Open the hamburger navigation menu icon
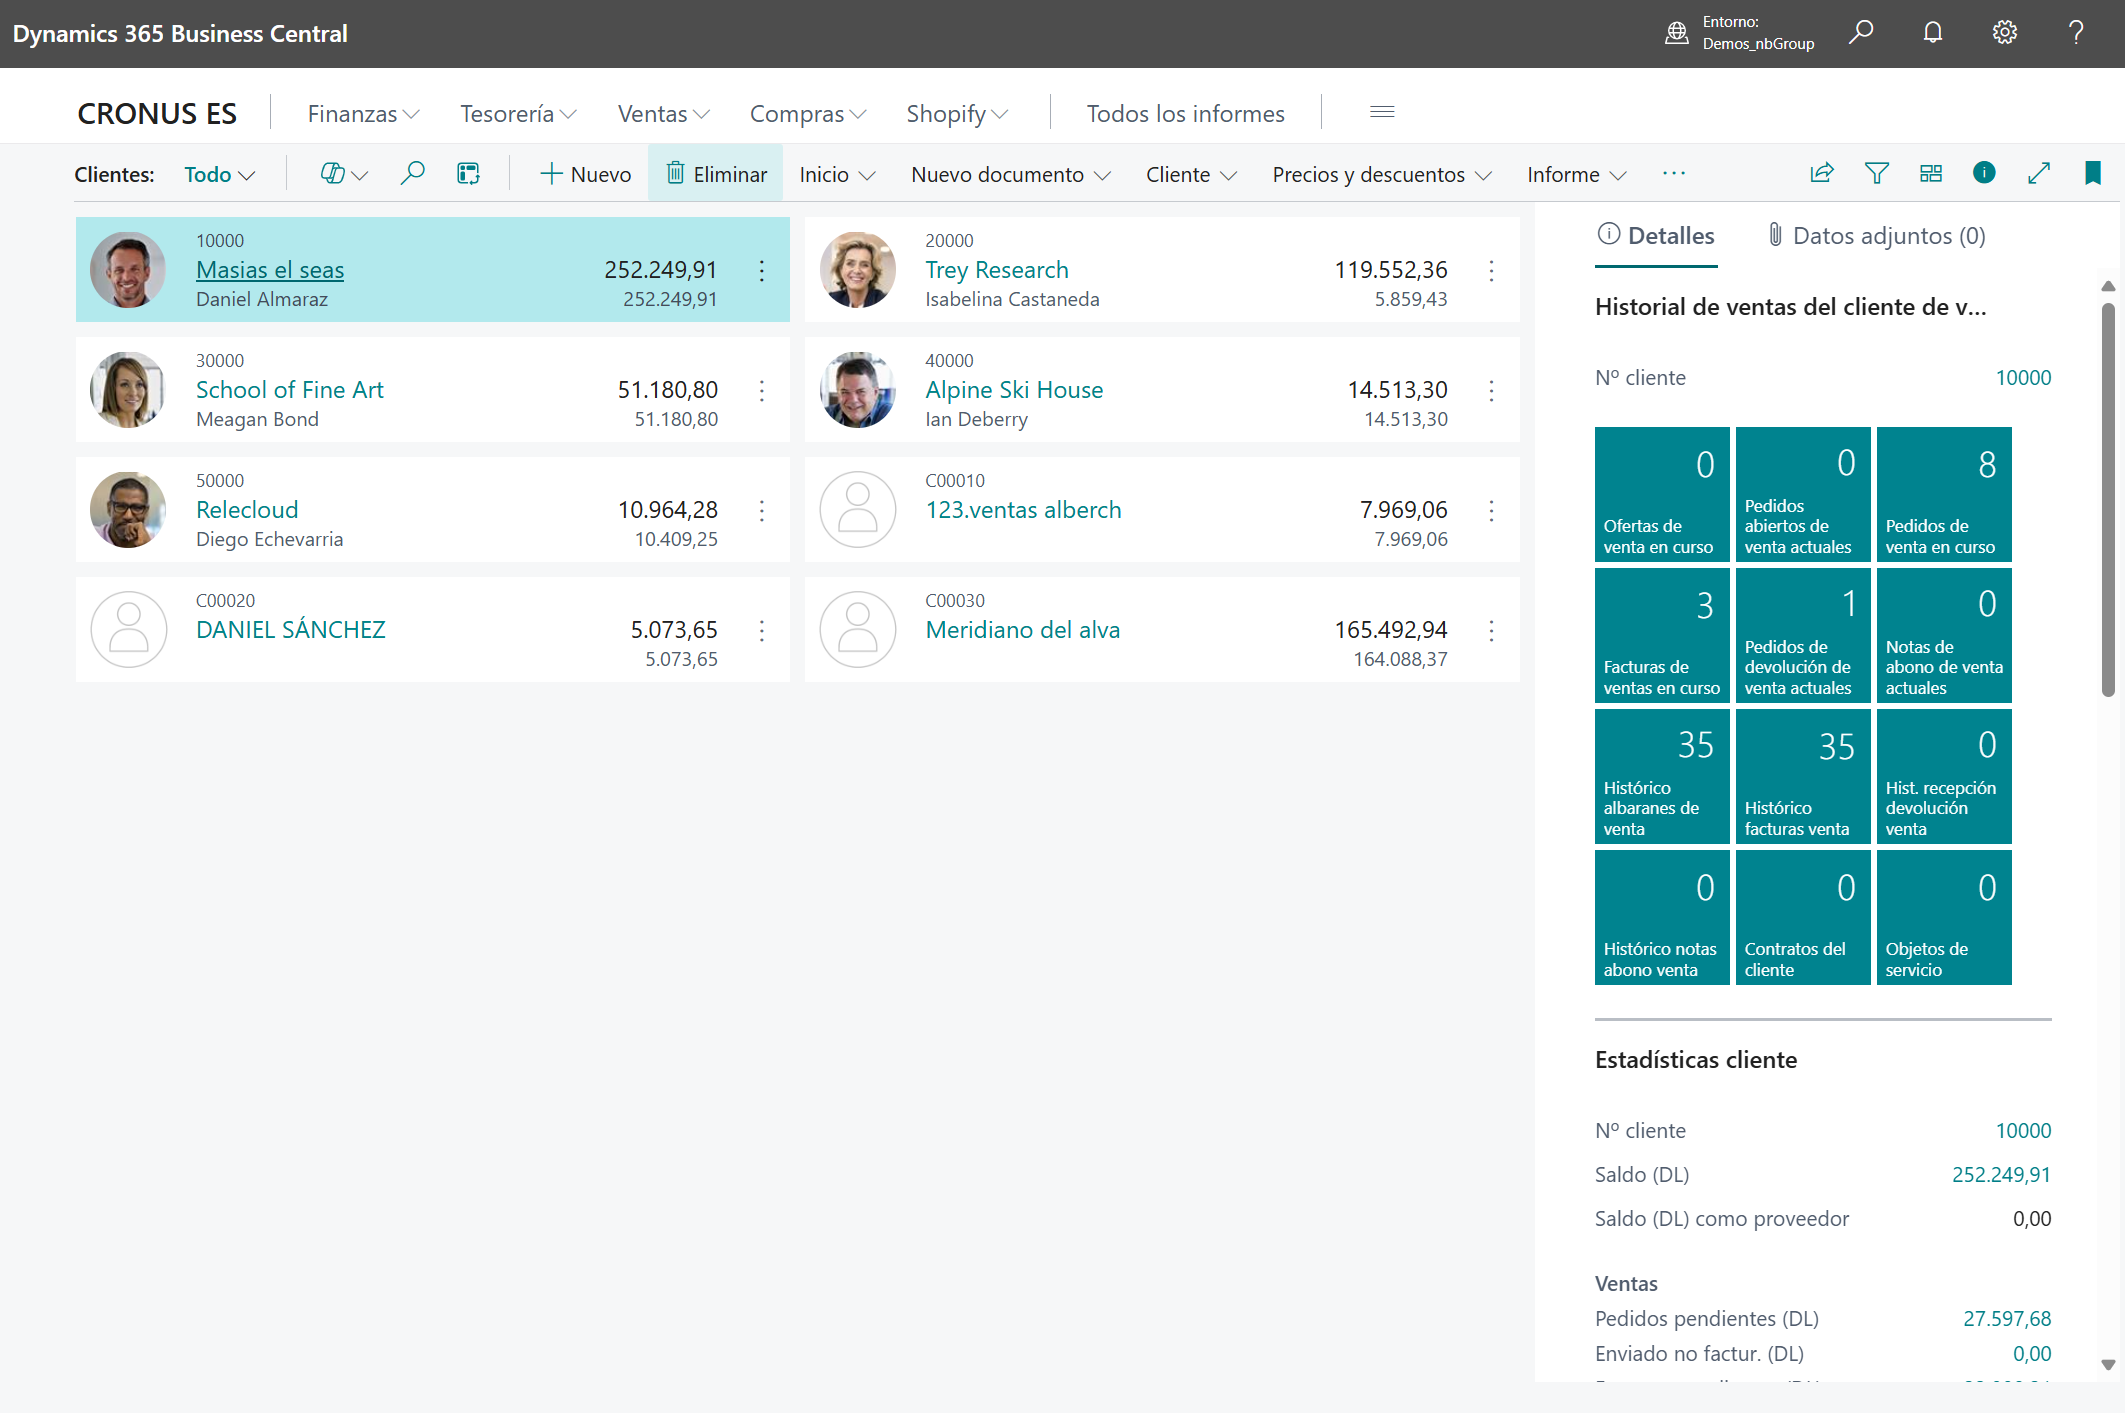 (1382, 112)
